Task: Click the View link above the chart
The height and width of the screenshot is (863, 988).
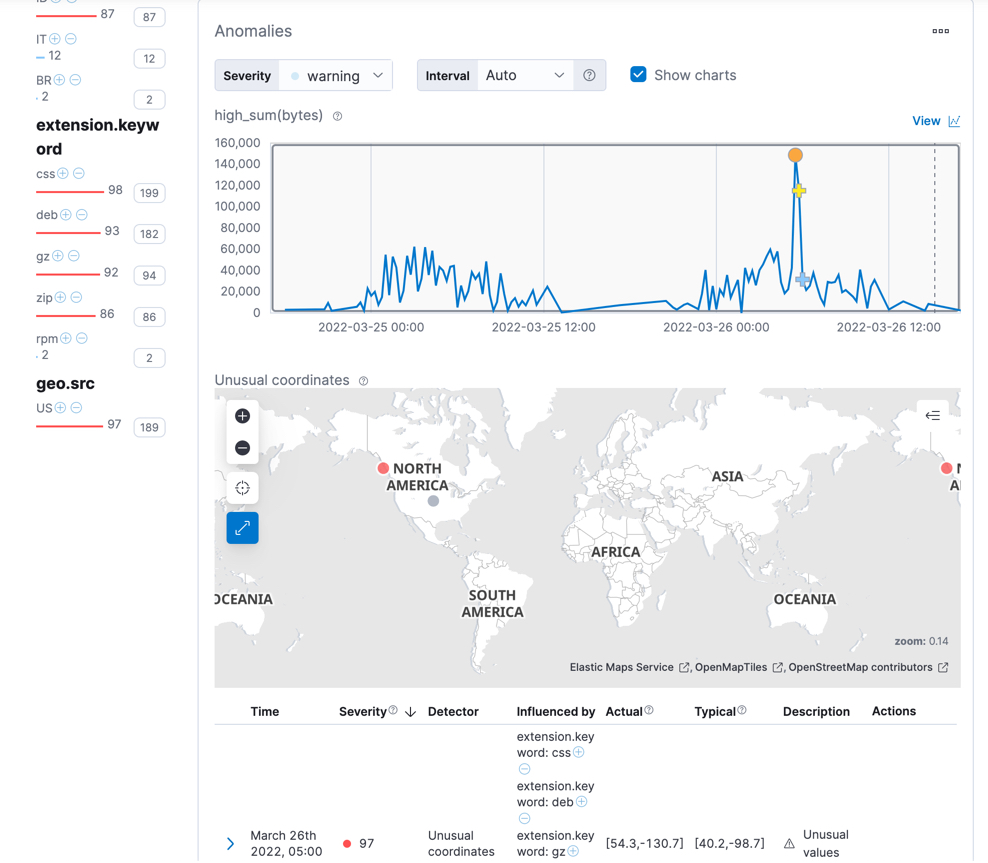Action: point(925,120)
